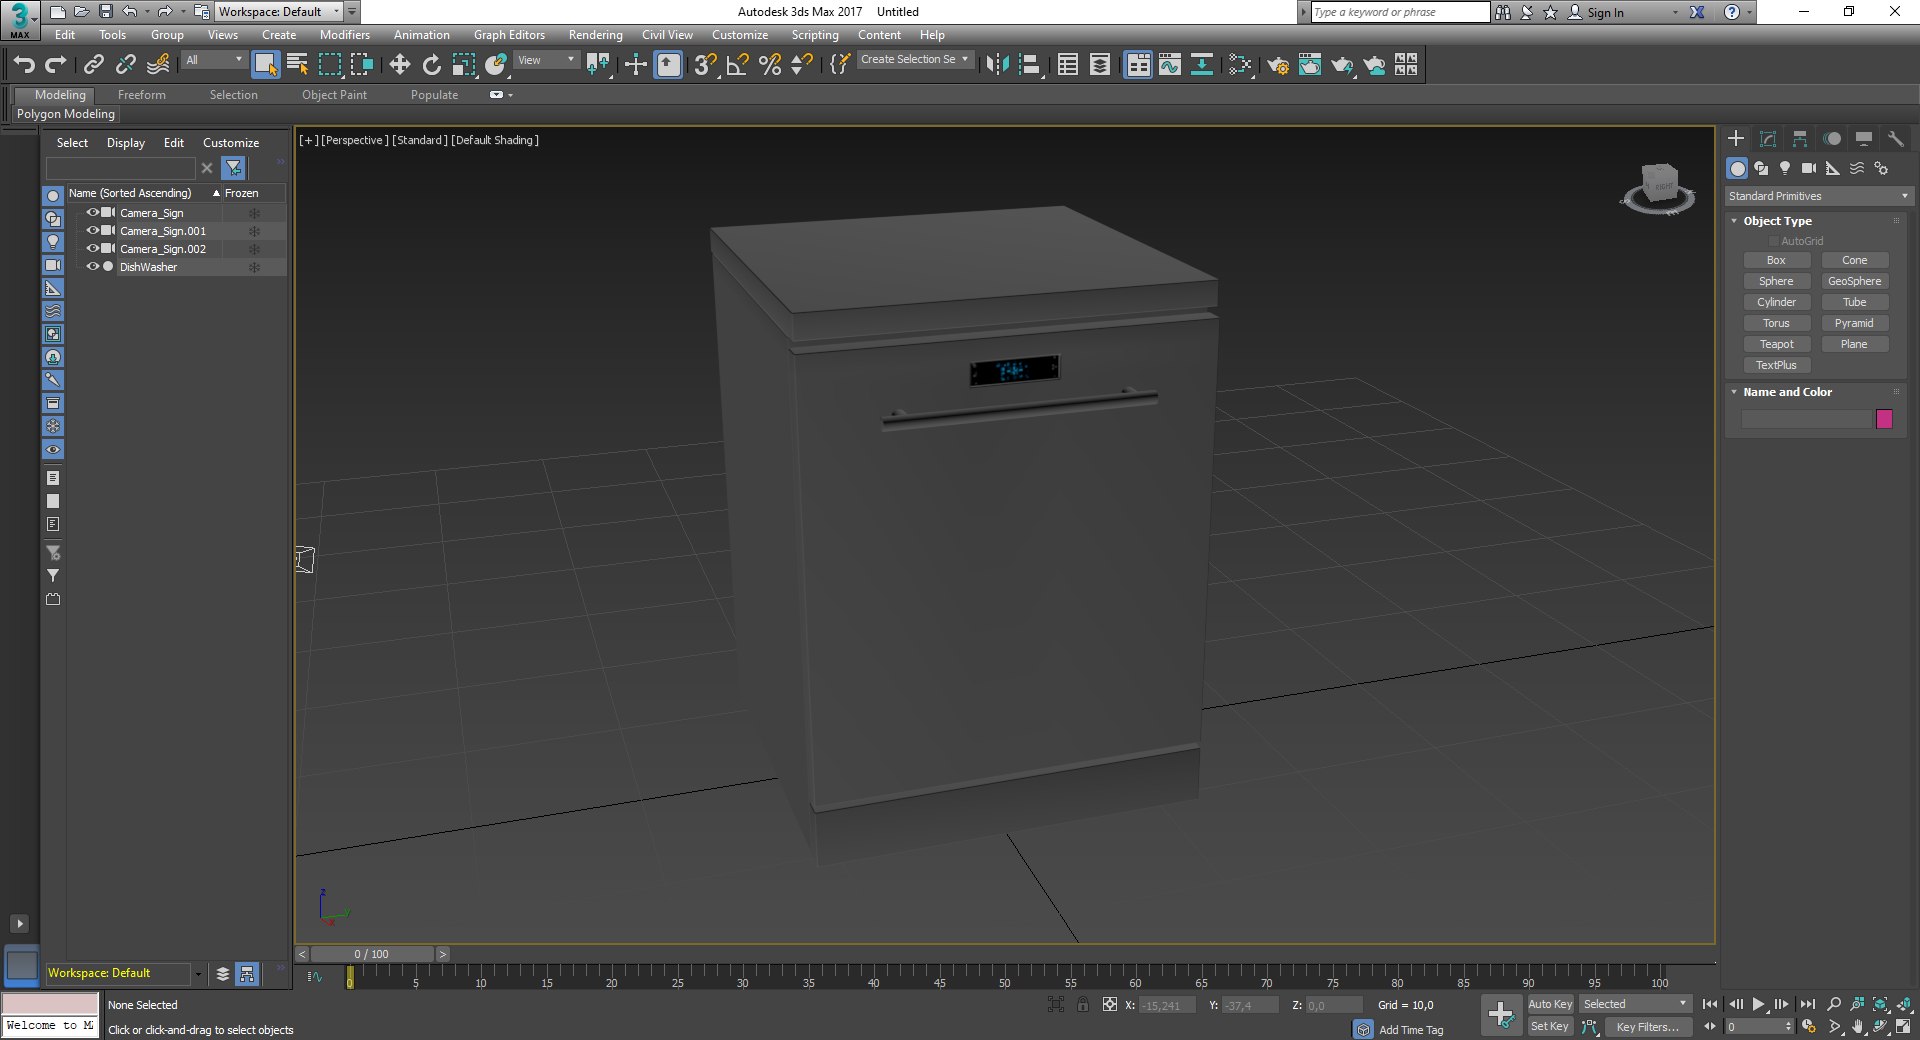Freeze the Camera_Sign object
This screenshot has width=1920, height=1040.
254,213
